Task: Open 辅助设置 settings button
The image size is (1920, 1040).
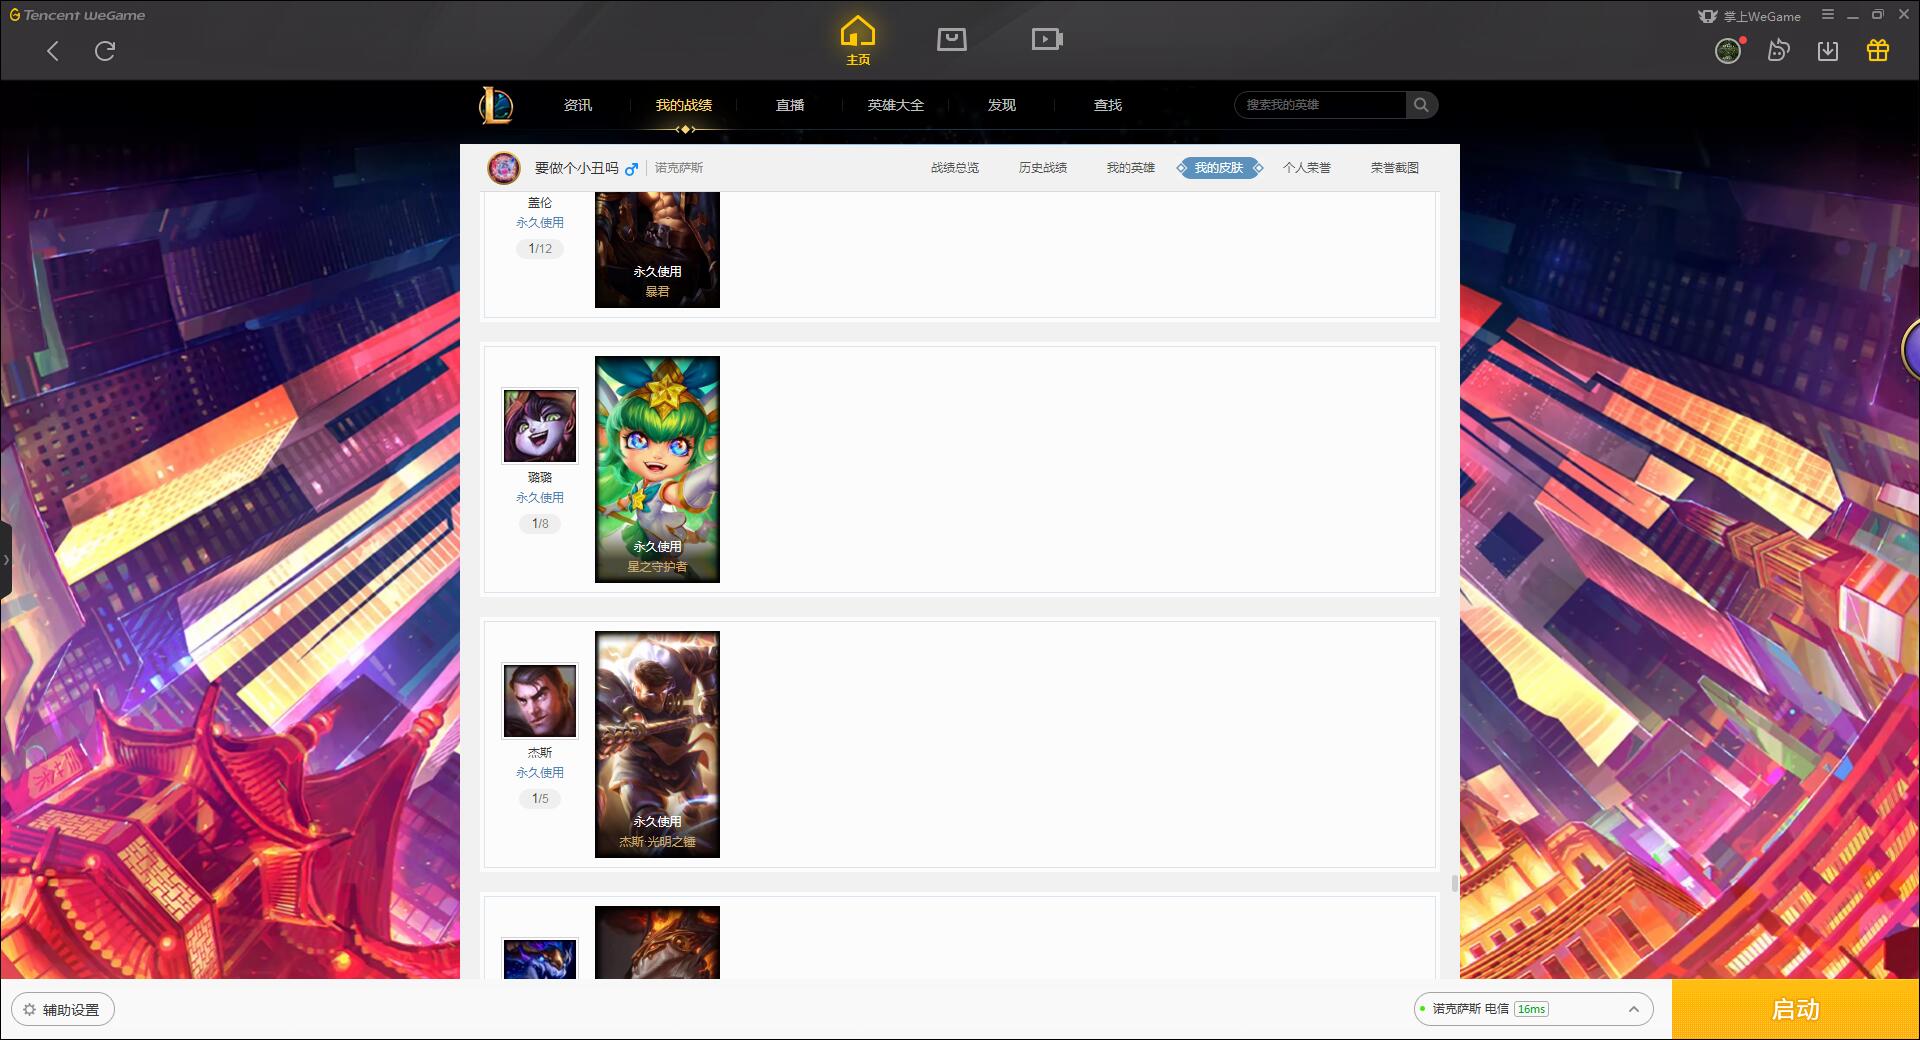Action: coord(63,1010)
